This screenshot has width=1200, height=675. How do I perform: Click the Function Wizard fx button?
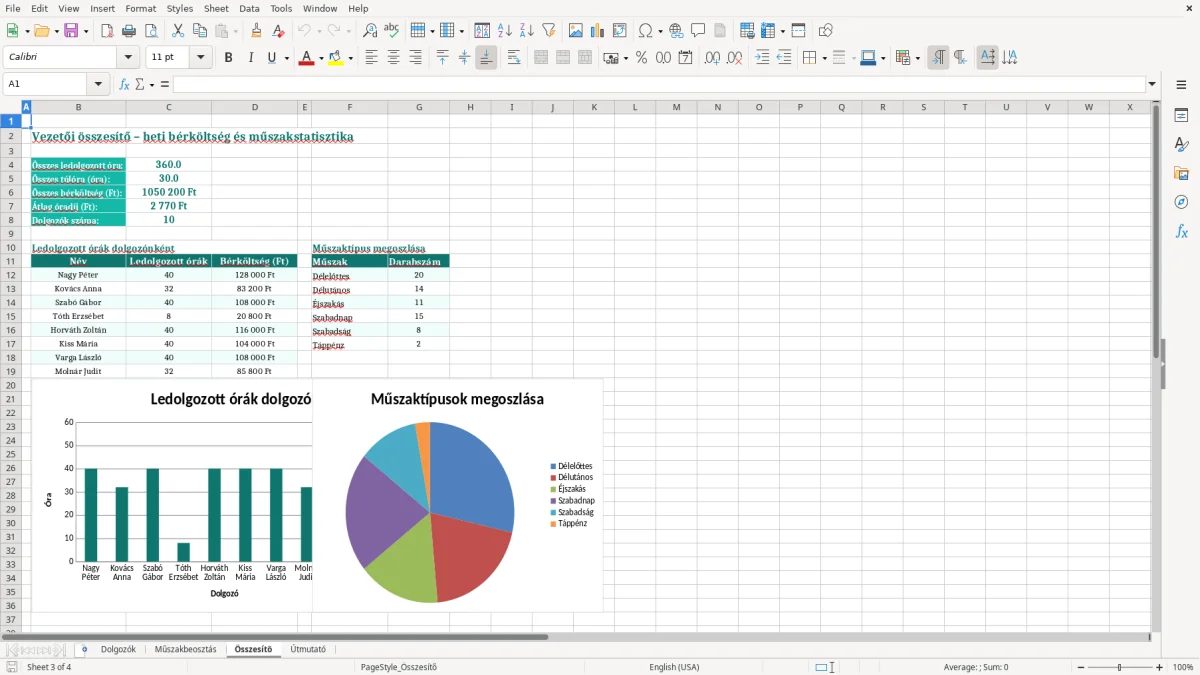(x=124, y=84)
